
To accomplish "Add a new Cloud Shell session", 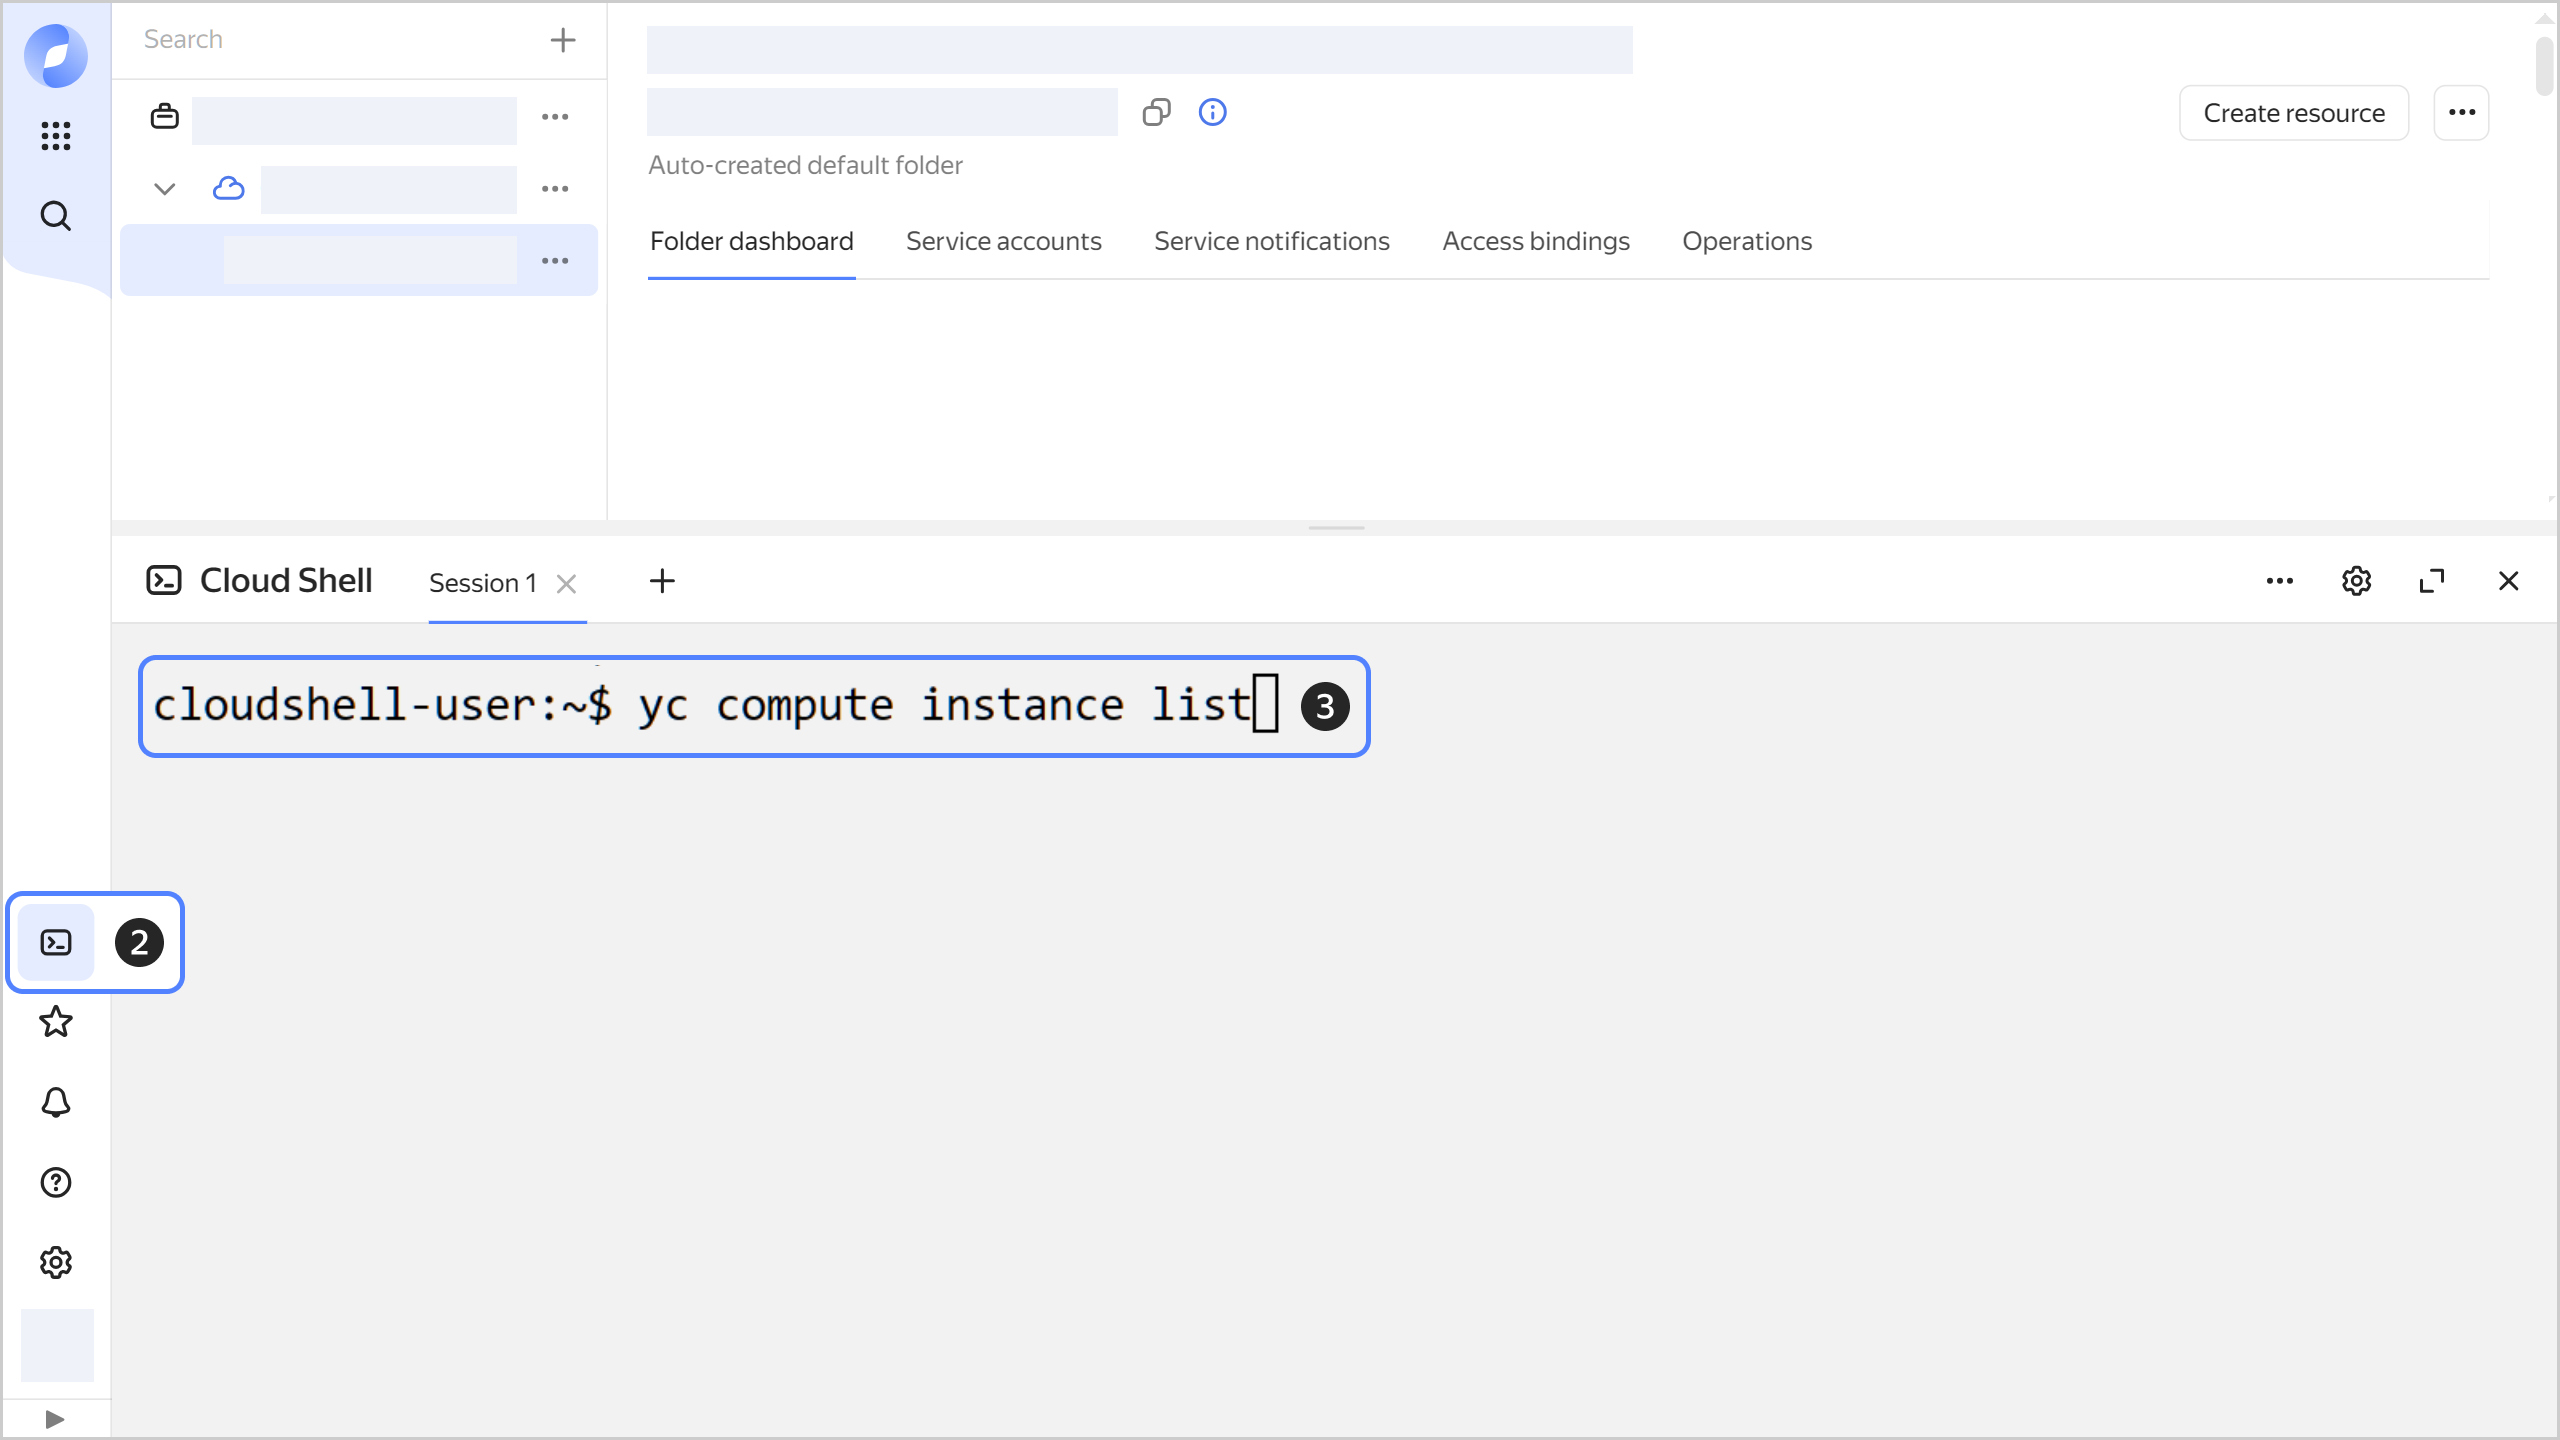I will tap(662, 581).
